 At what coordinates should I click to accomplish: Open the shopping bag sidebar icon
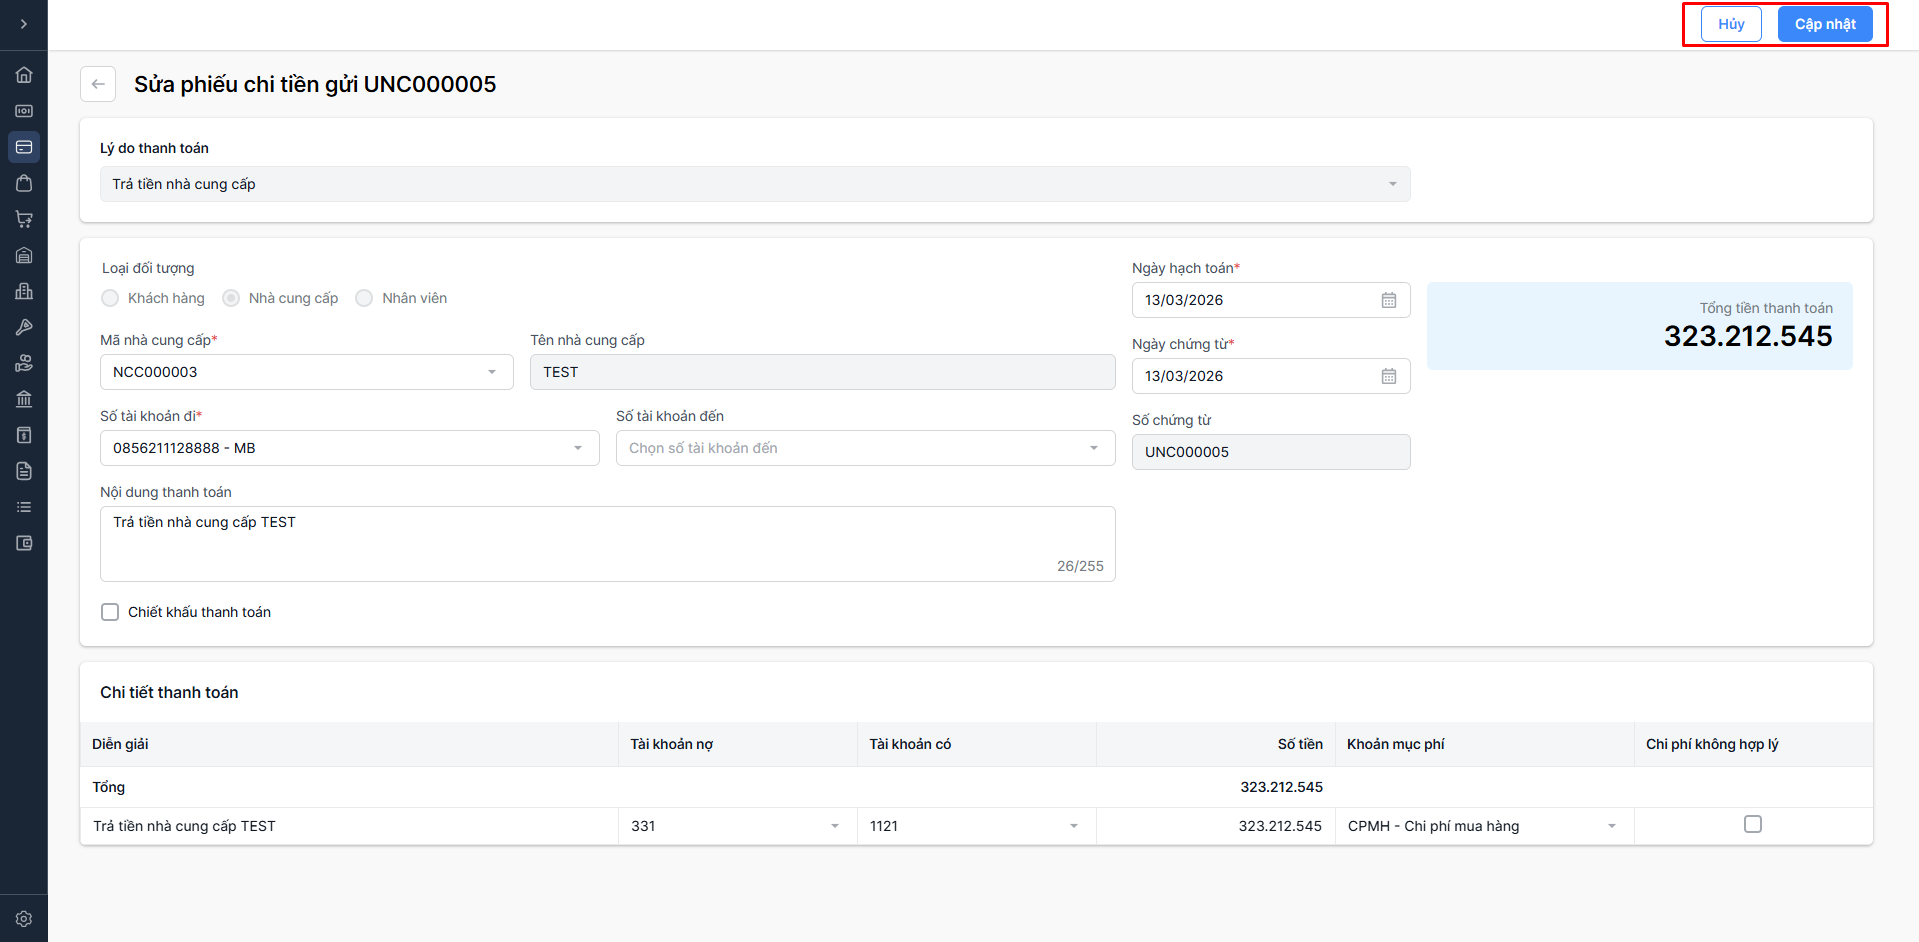click(24, 183)
